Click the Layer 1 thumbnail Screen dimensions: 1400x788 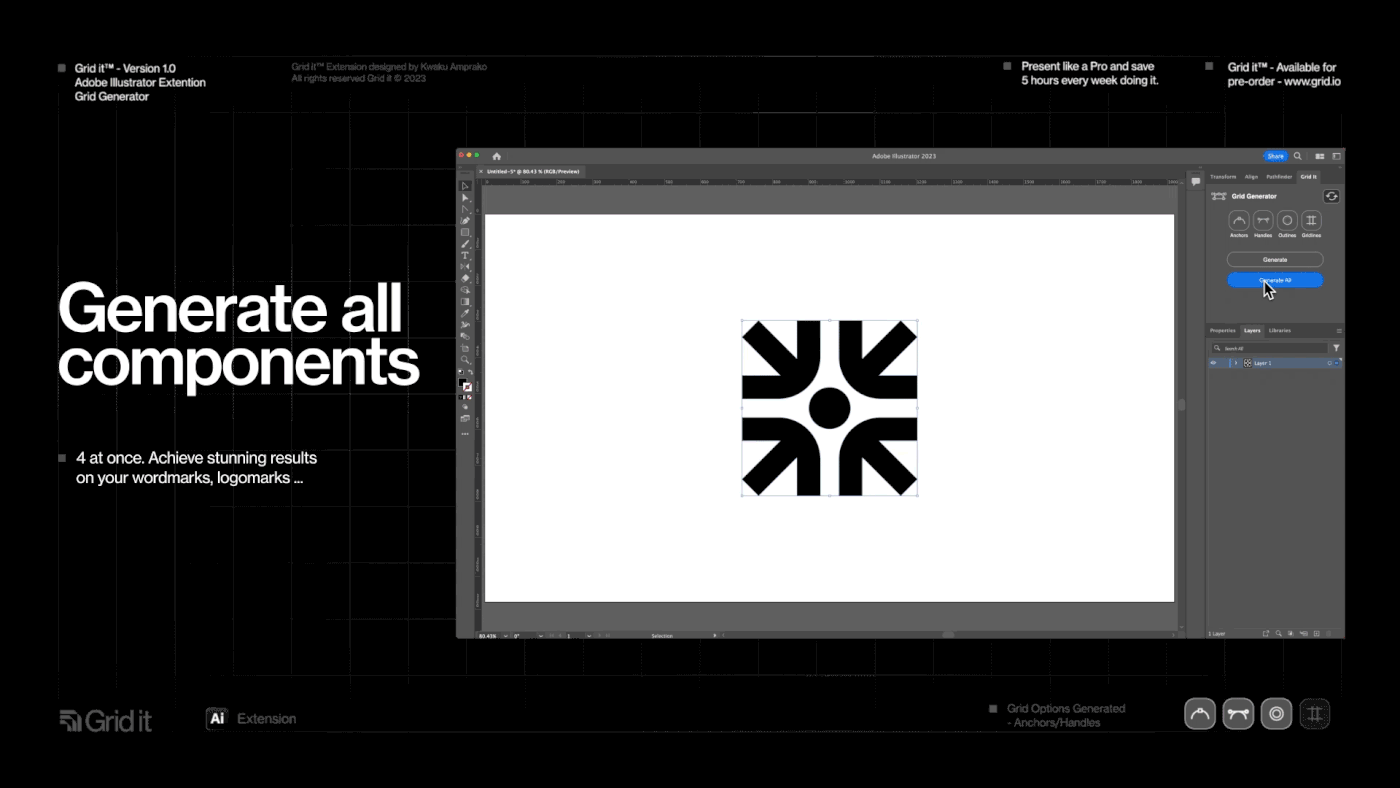click(1248, 363)
